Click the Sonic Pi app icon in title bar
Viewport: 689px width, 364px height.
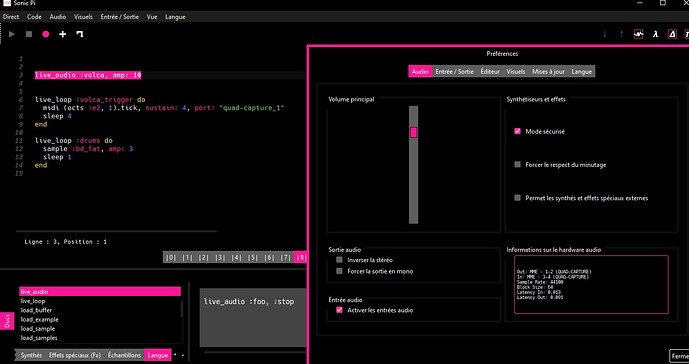7,3
